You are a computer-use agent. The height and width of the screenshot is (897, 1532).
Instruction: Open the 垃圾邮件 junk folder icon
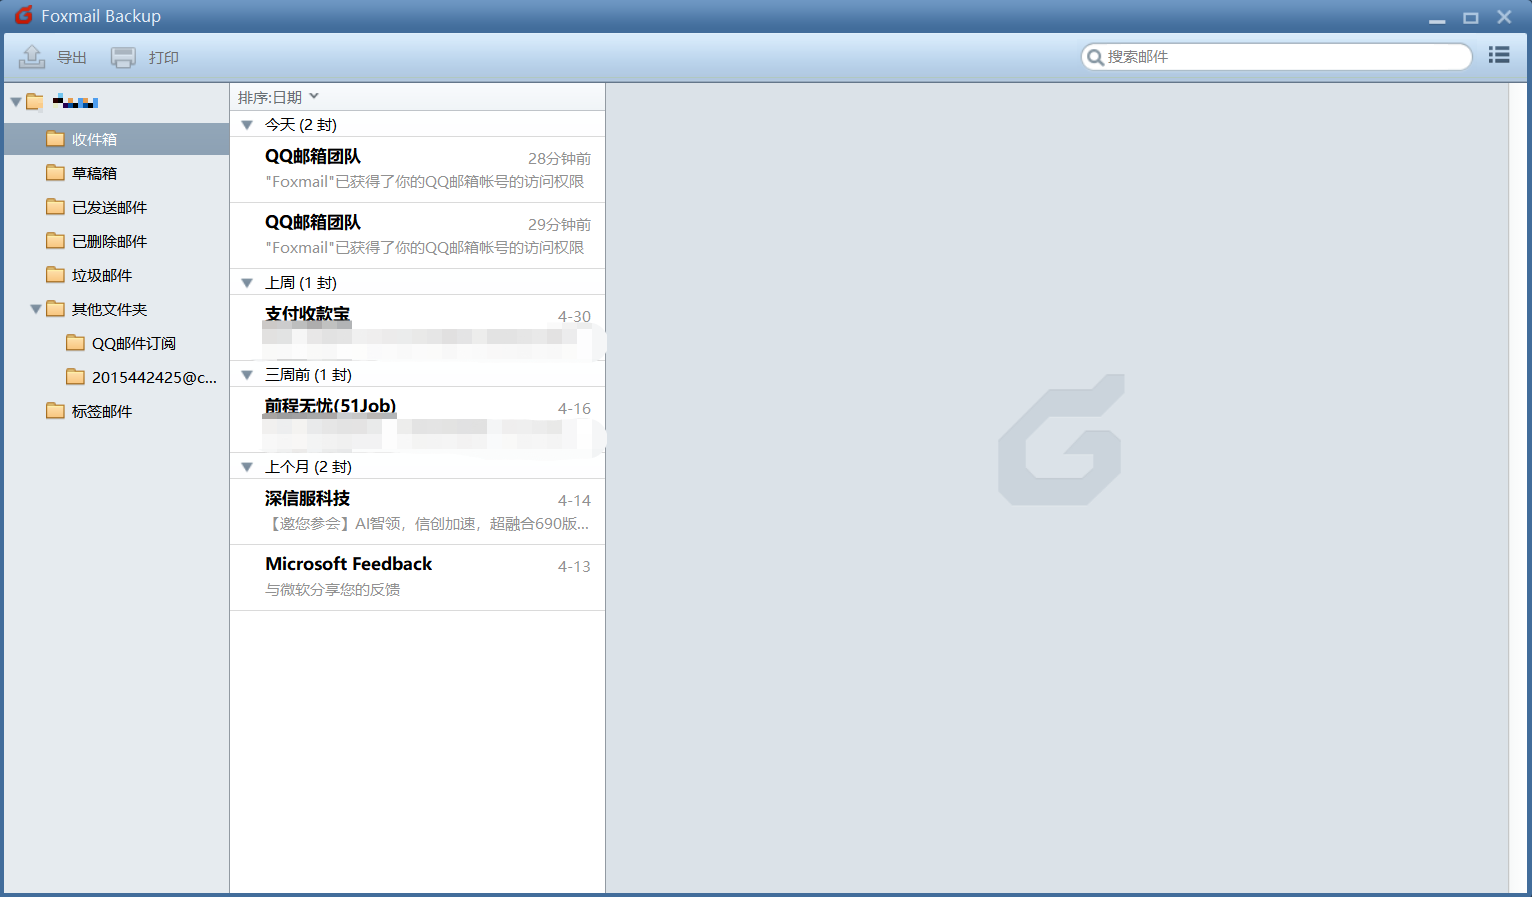click(x=55, y=275)
